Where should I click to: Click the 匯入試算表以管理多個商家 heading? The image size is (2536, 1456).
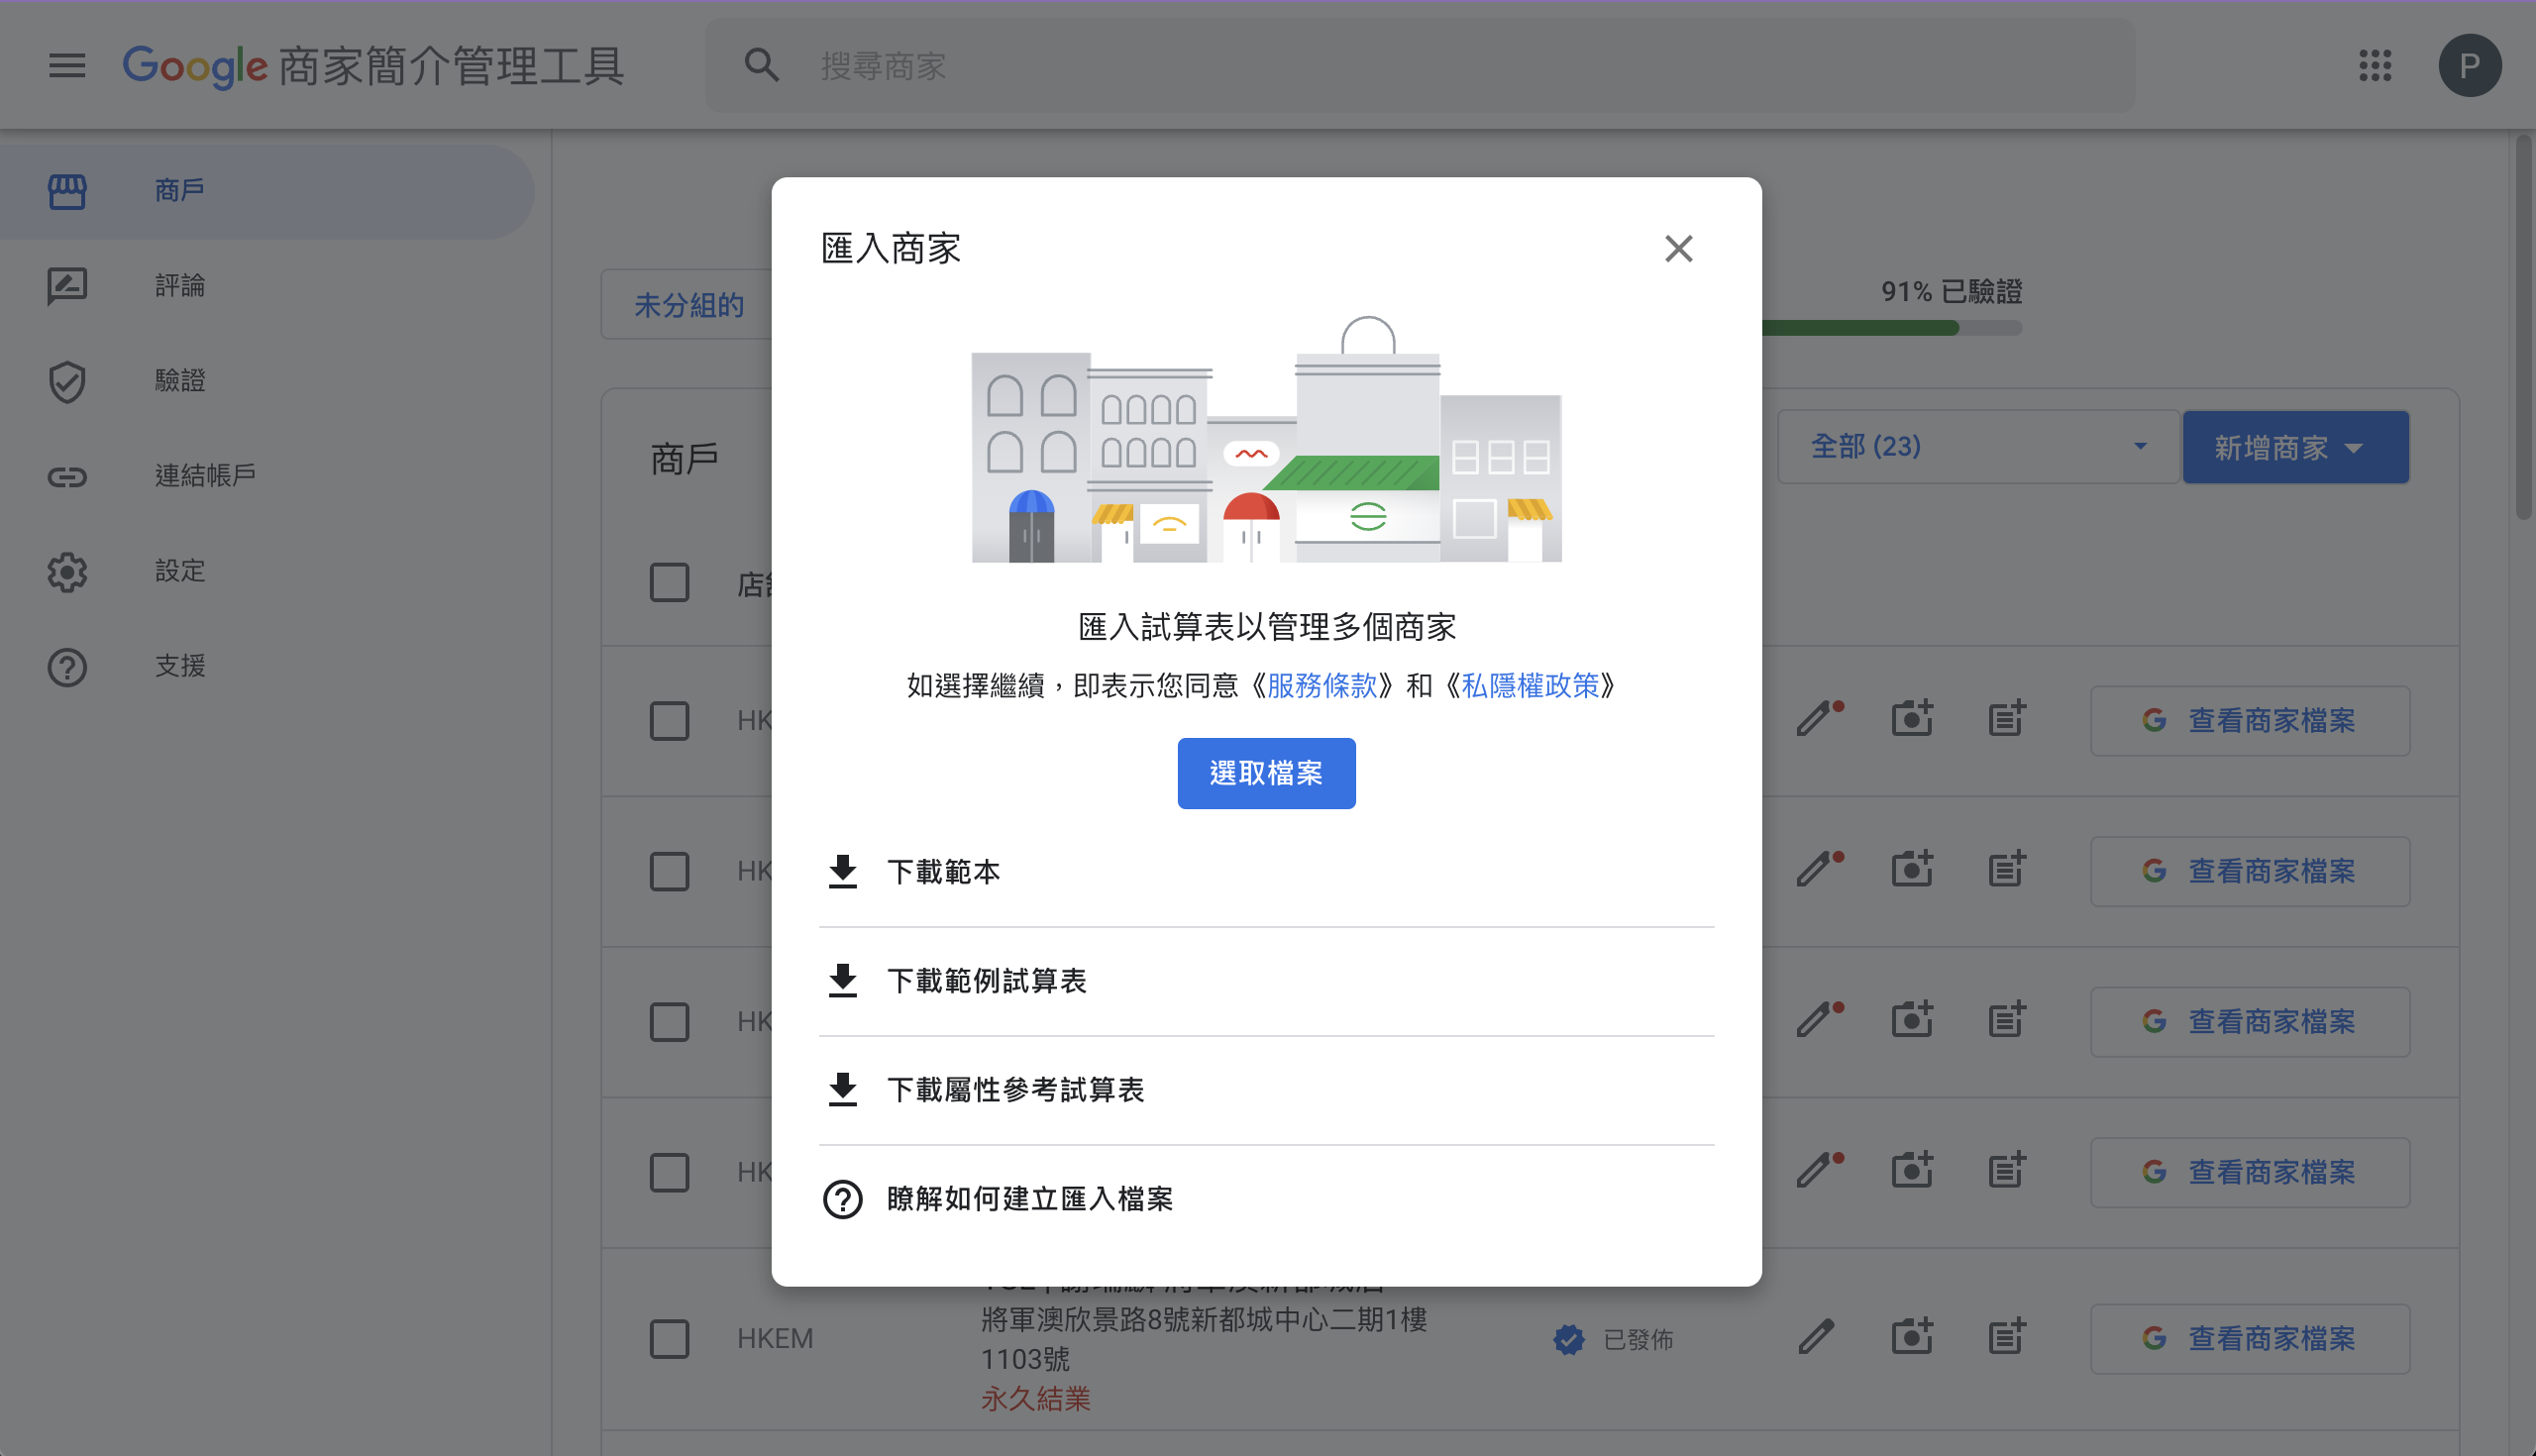coord(1266,627)
